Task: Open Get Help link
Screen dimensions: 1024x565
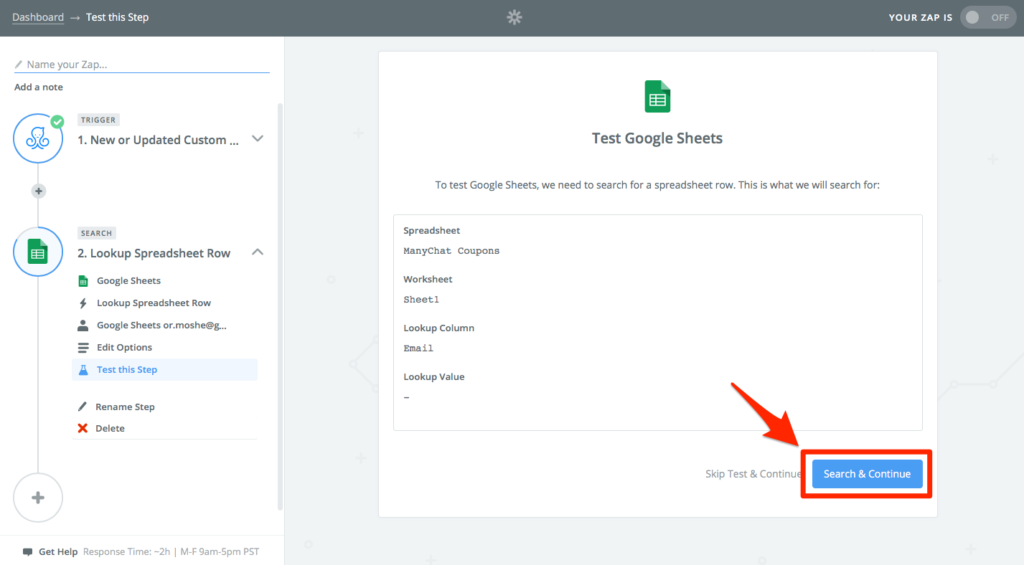Action: tap(57, 552)
